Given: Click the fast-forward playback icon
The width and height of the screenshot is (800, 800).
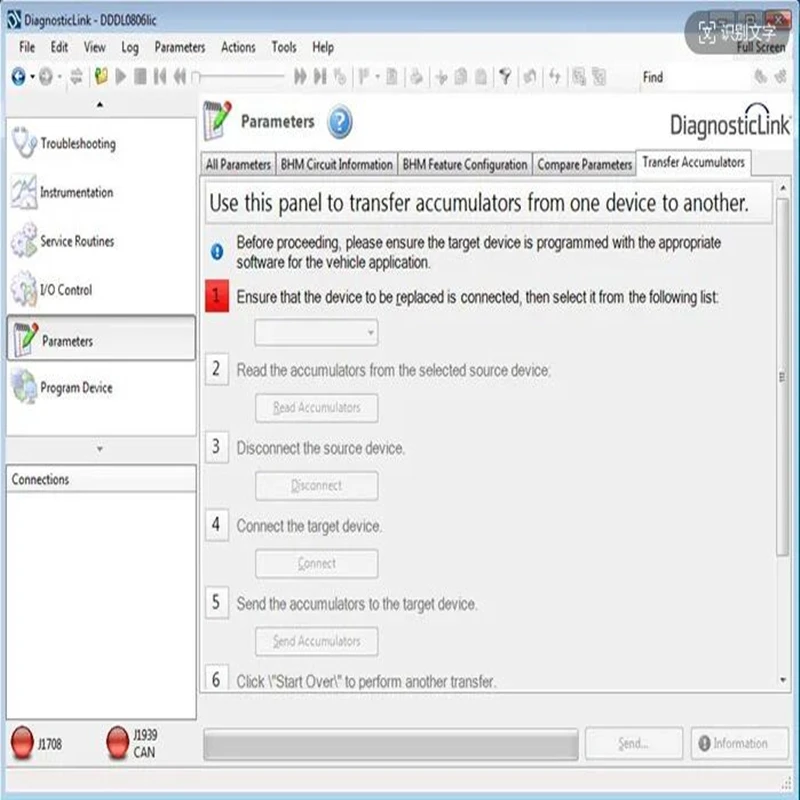Looking at the screenshot, I should click(x=300, y=77).
